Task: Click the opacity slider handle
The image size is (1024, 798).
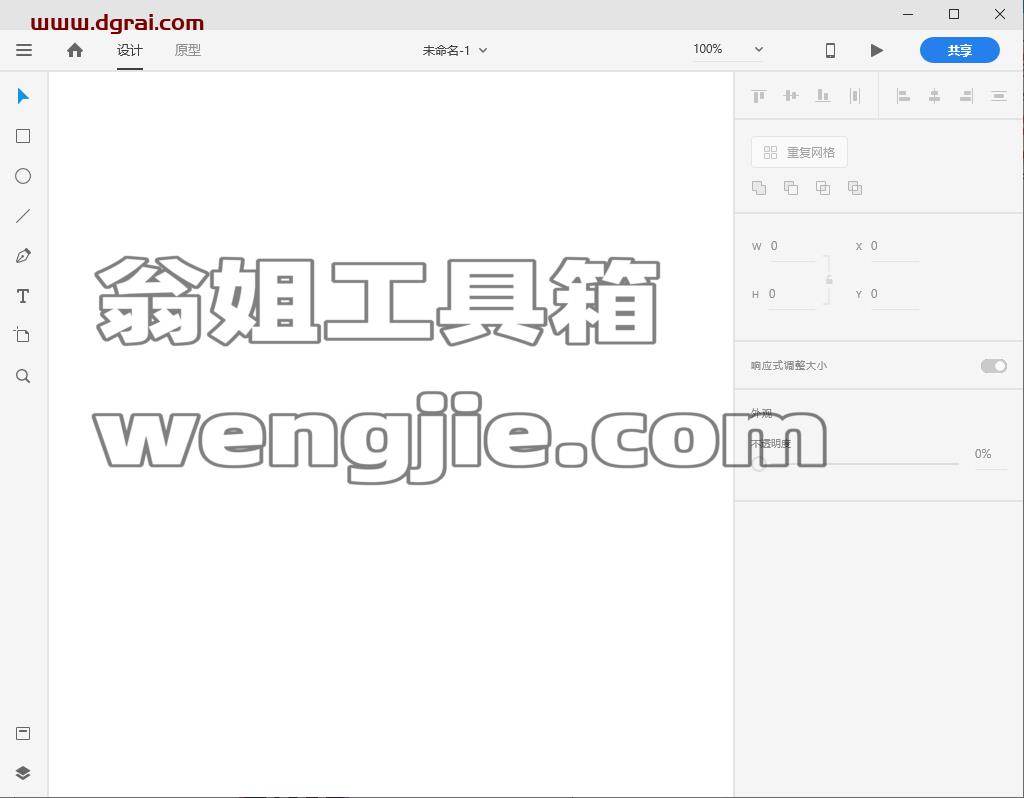Action: coord(758,464)
